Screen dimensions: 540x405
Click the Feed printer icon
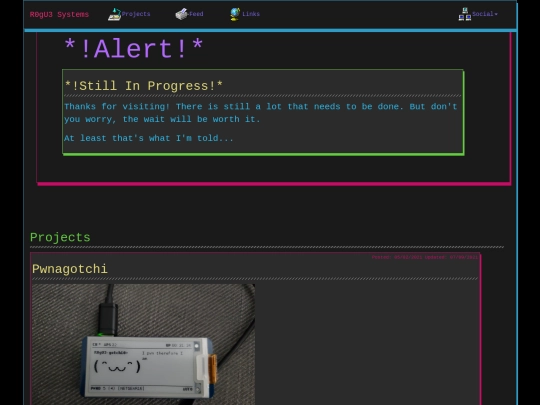(181, 14)
